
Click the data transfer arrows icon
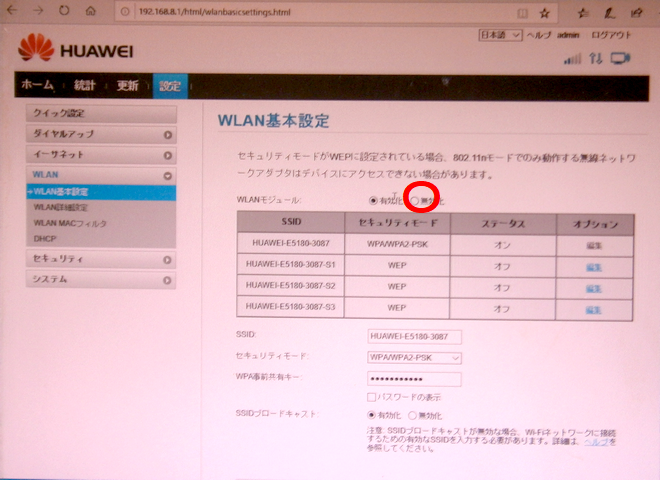click(596, 58)
